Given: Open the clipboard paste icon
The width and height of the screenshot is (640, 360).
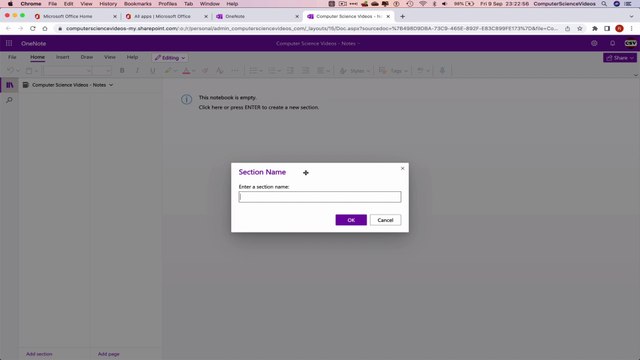Looking at the screenshot, I should point(29,71).
